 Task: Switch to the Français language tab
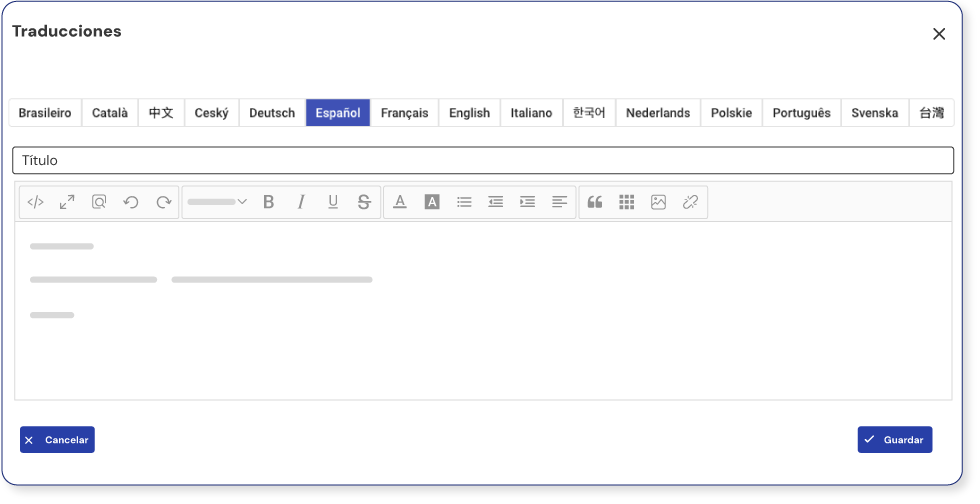coord(404,113)
